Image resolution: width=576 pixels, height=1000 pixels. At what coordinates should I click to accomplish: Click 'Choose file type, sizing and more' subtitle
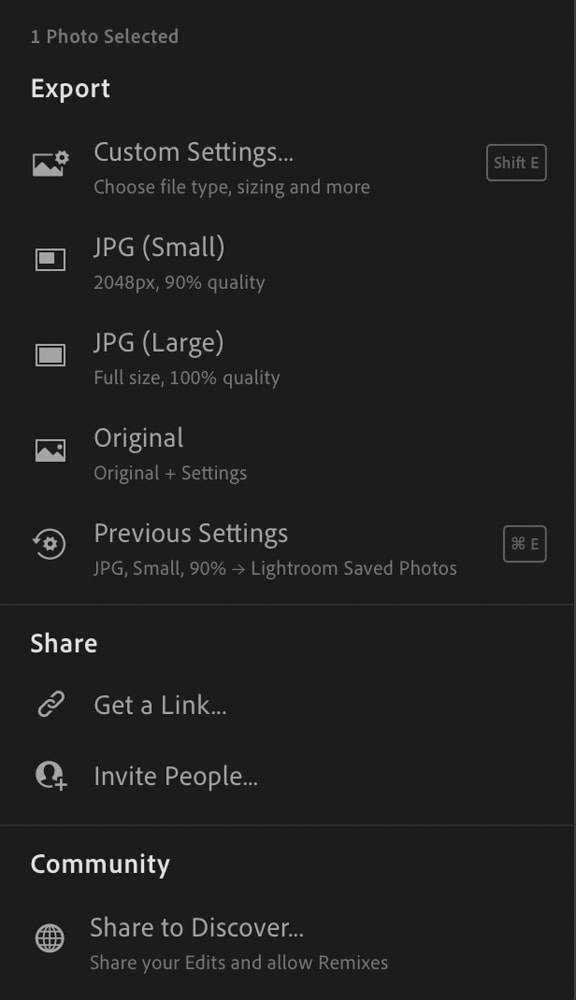[x=232, y=188]
